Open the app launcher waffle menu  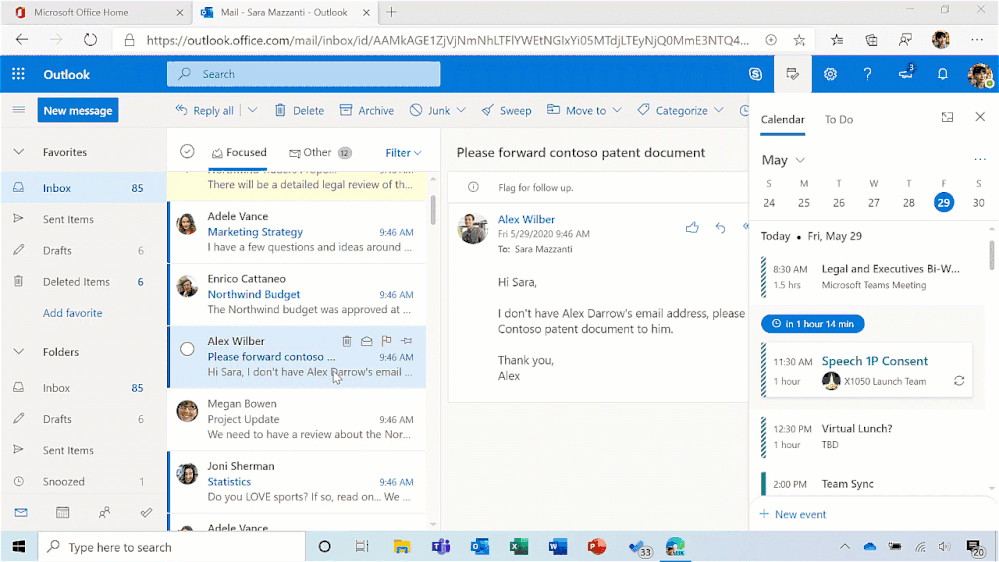(x=18, y=74)
